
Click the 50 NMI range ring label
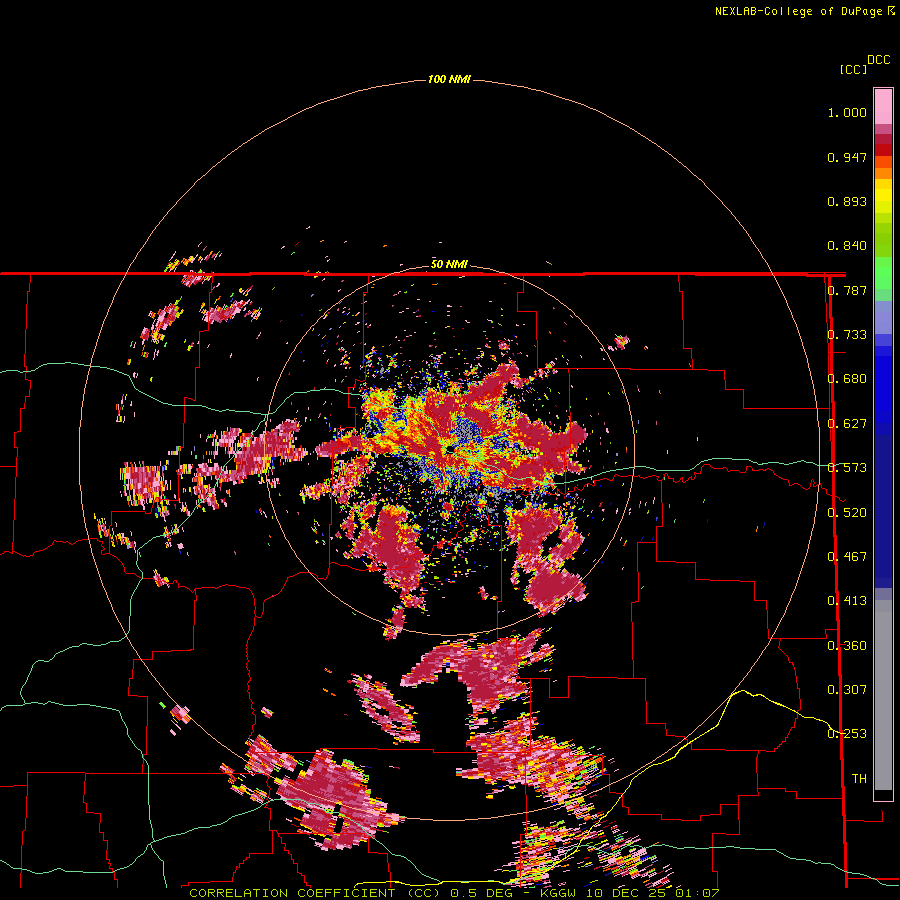[449, 264]
